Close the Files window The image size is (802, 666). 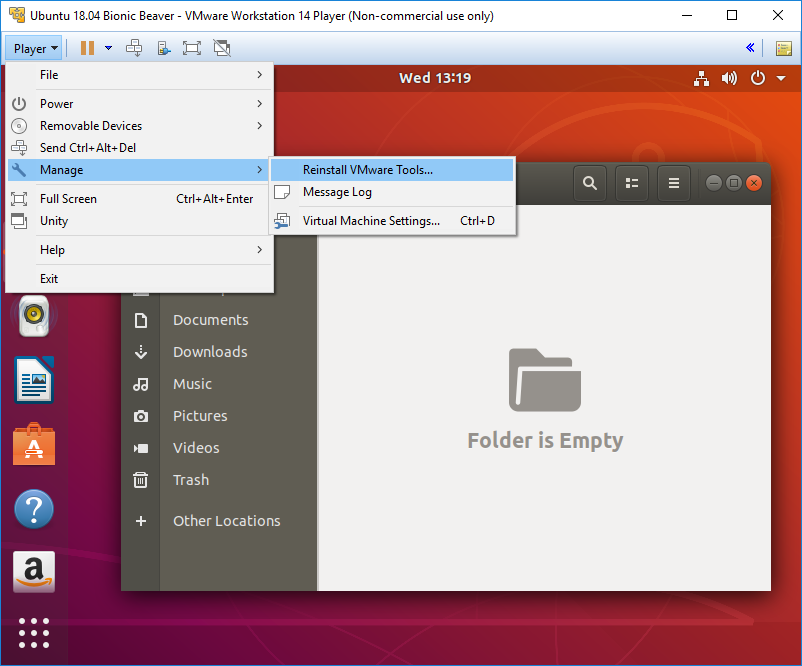(754, 183)
